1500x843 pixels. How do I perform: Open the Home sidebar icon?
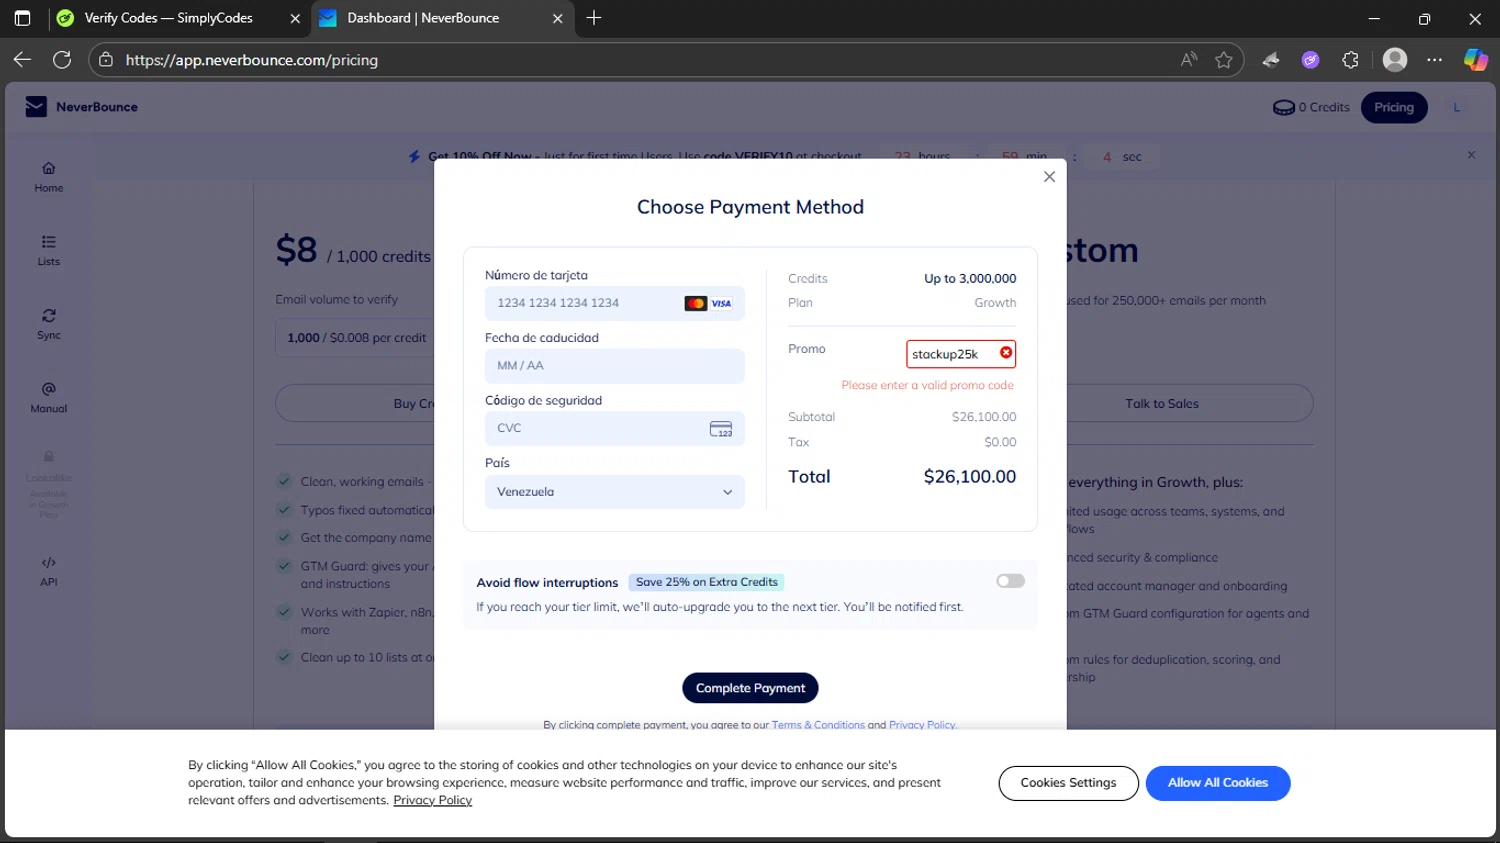49,177
